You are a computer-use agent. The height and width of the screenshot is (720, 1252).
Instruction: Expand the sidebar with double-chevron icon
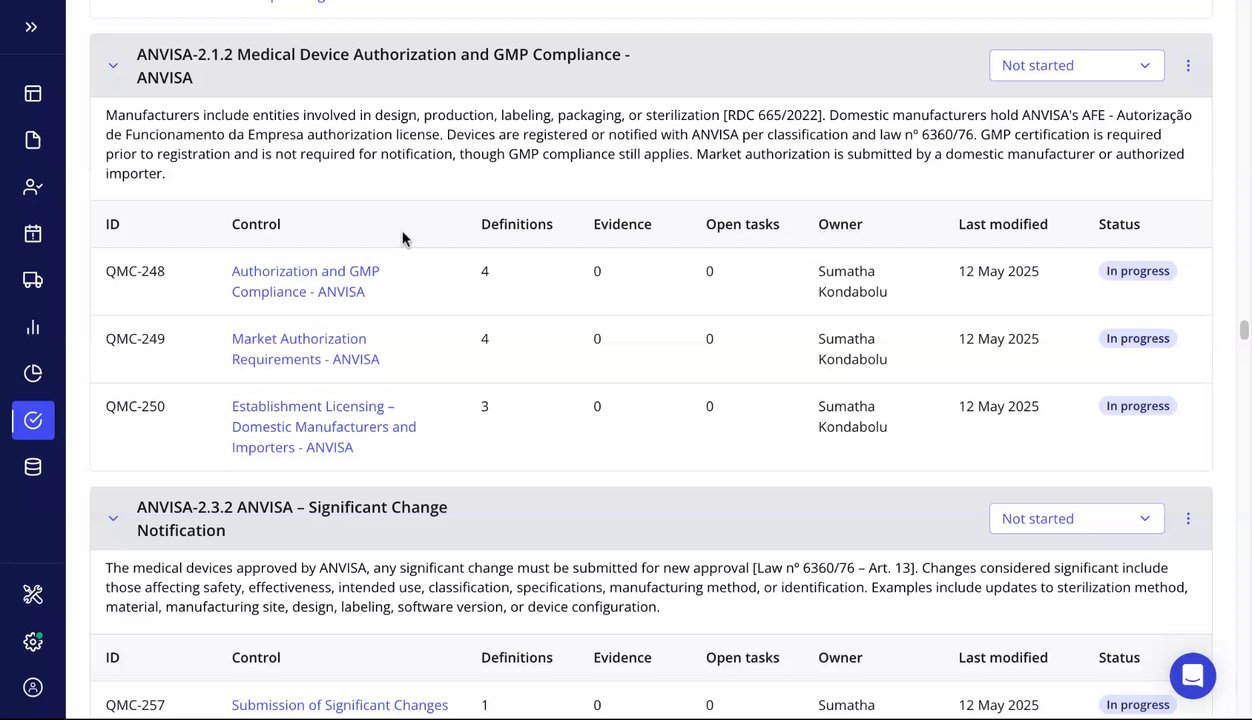tap(32, 27)
